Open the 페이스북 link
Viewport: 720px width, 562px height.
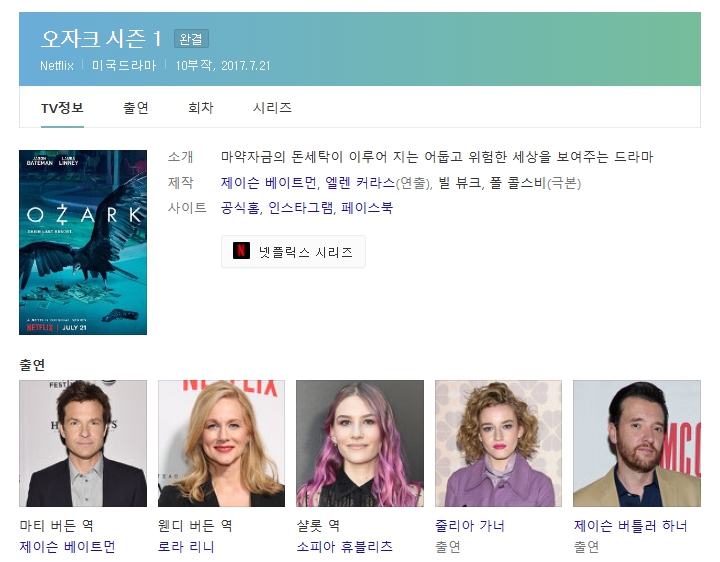(x=367, y=208)
